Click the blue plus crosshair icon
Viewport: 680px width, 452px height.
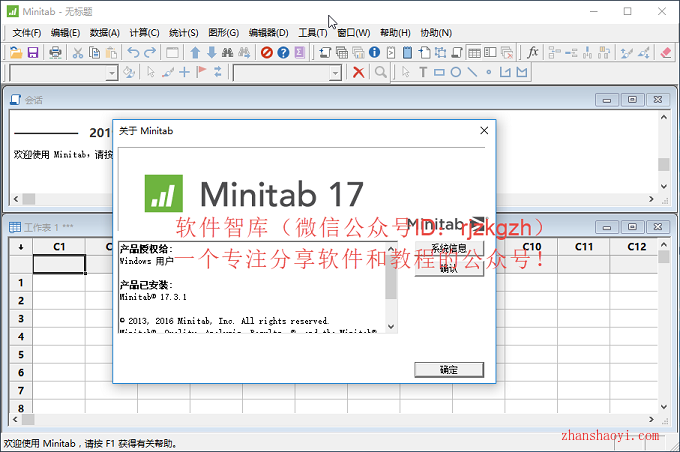coord(184,72)
